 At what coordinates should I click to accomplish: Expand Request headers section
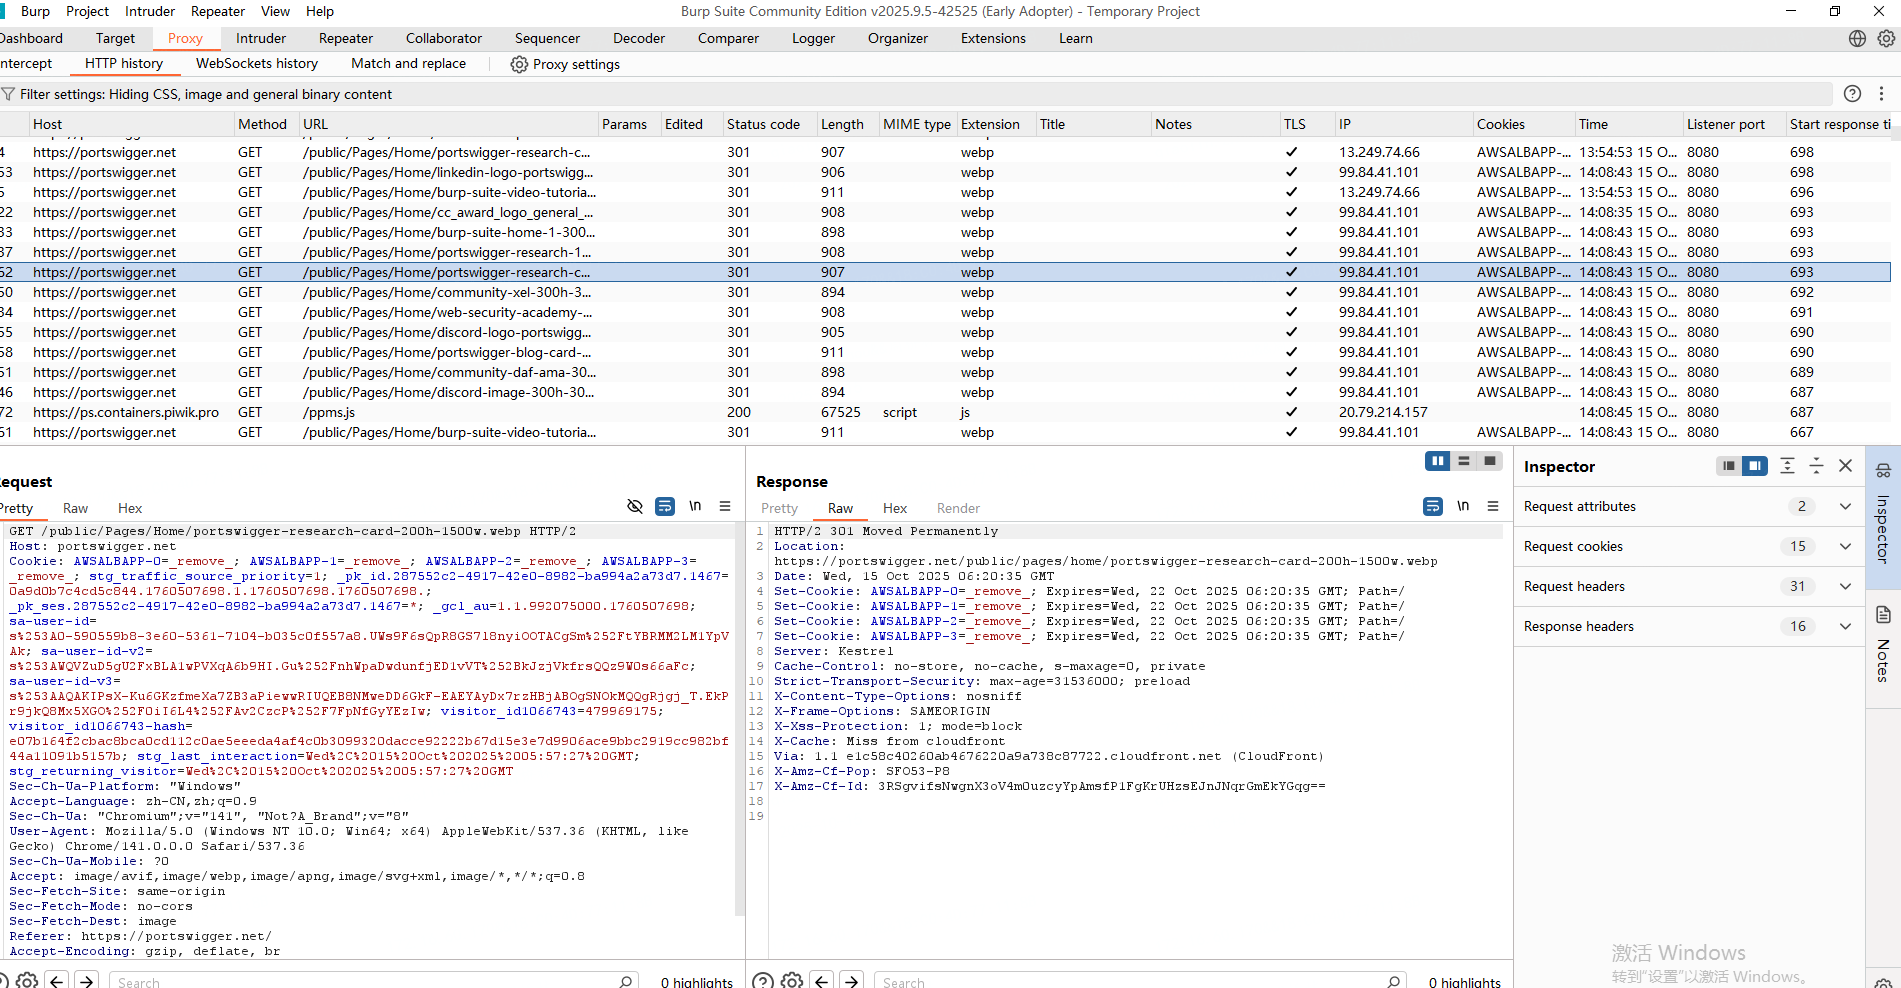[1846, 586]
